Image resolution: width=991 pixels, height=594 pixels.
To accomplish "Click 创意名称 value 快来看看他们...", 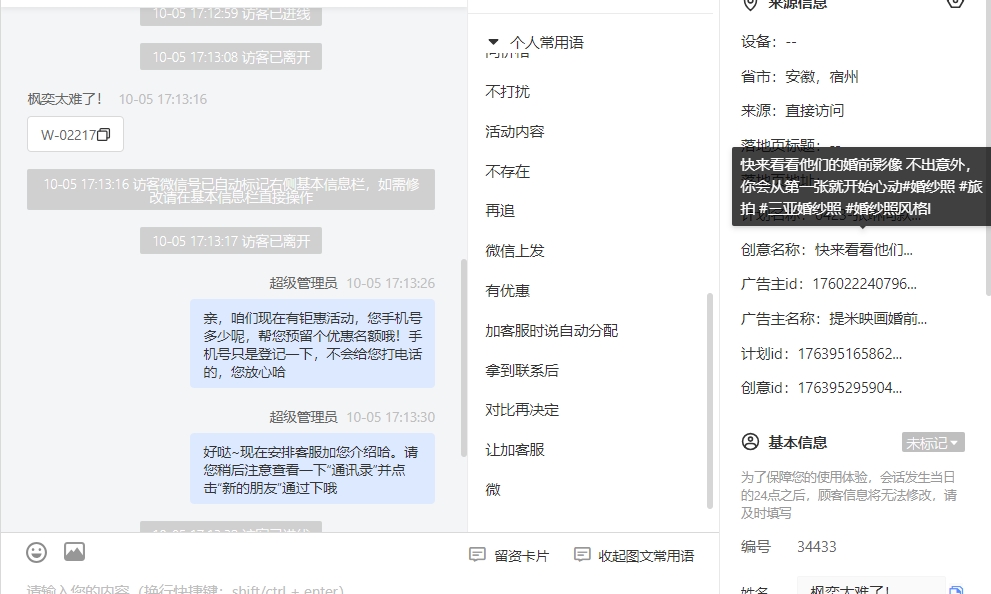I will 863,250.
